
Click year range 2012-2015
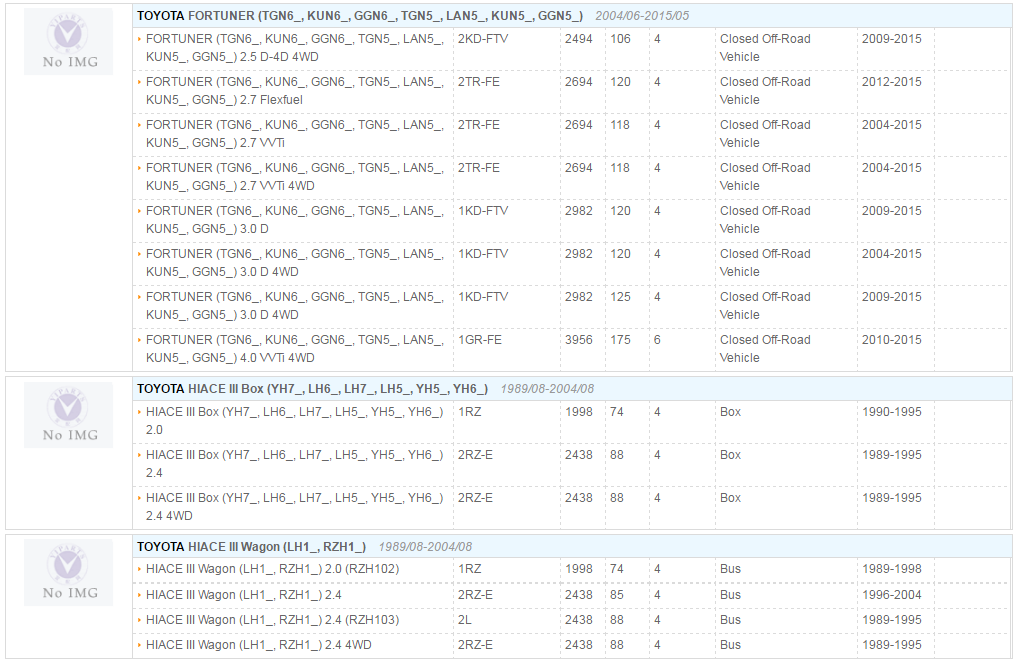click(892, 82)
